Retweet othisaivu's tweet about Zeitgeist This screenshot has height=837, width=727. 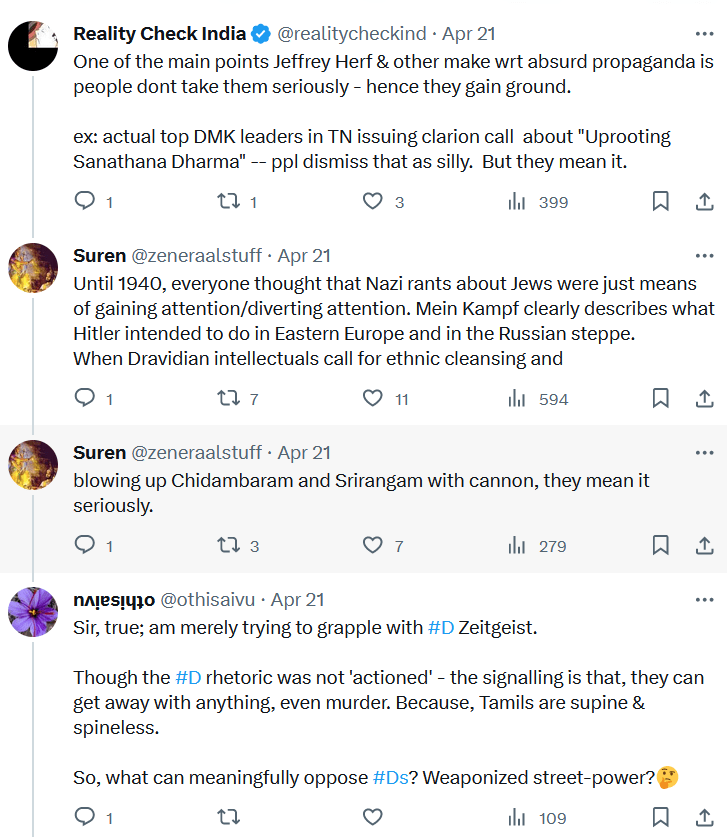228,817
